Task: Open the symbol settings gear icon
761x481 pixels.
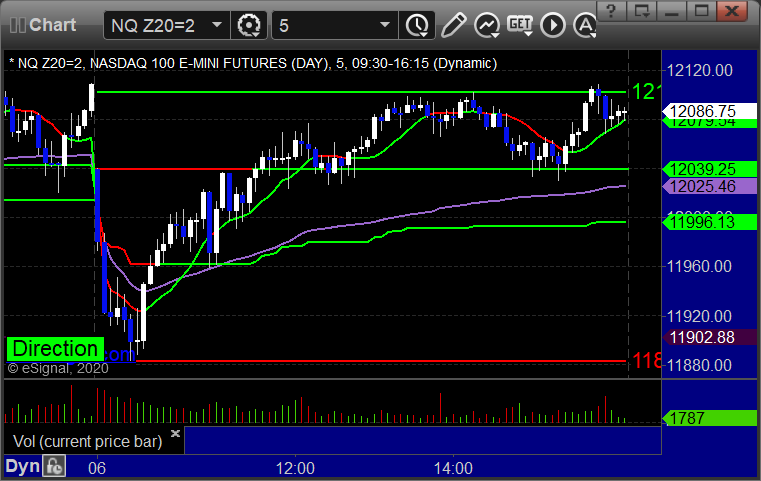Action: point(248,25)
